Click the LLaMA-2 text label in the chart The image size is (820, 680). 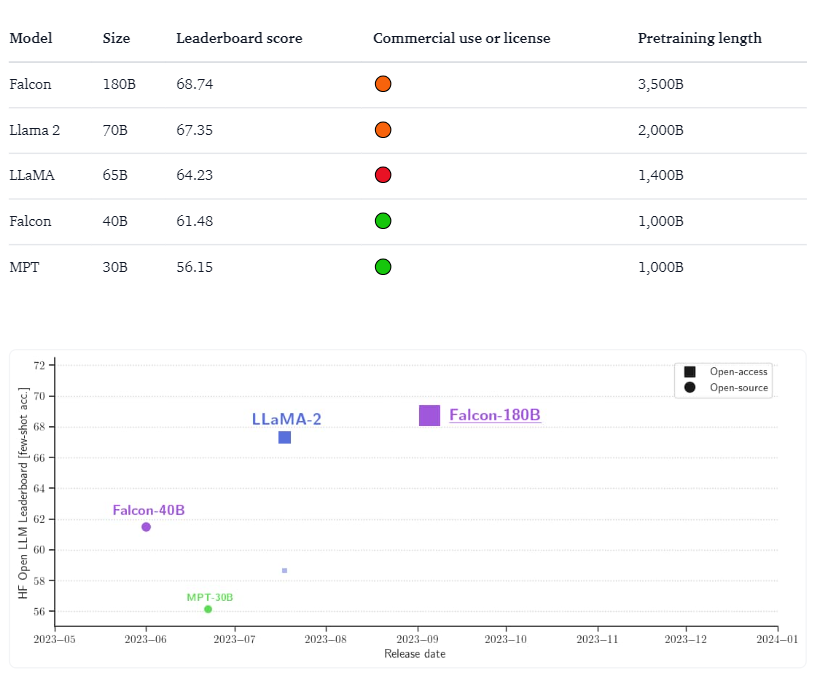tap(286, 419)
